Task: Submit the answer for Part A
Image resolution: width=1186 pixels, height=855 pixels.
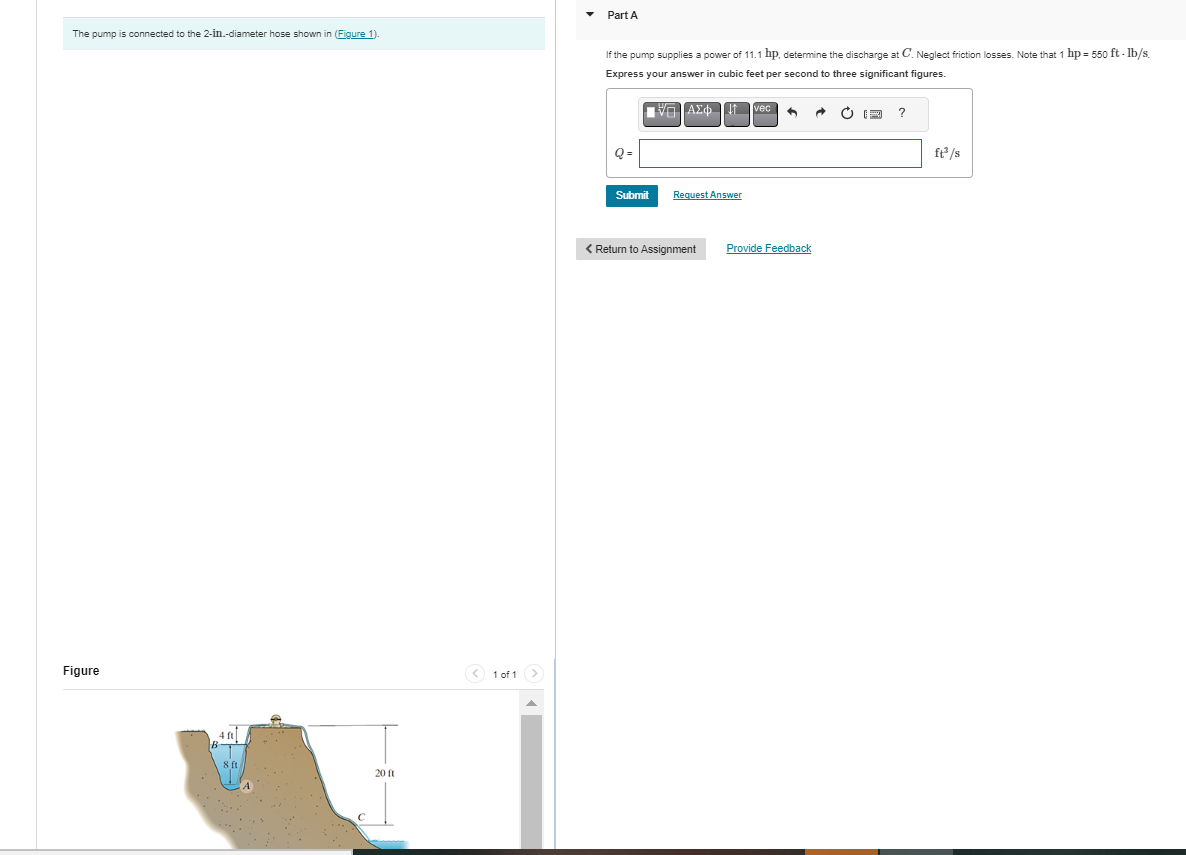Action: click(x=632, y=195)
